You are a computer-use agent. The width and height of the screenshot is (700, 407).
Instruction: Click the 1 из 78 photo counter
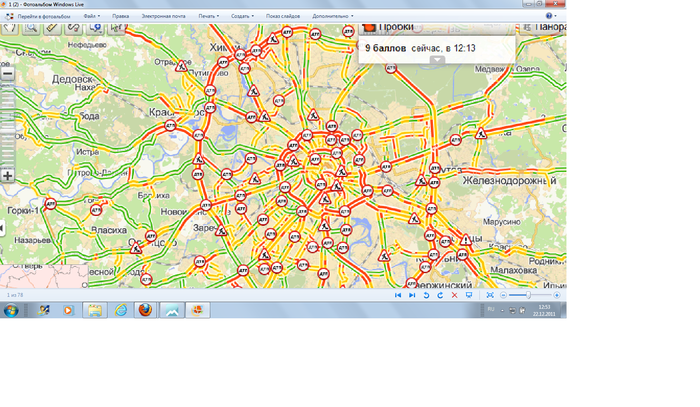pyautogui.click(x=15, y=295)
